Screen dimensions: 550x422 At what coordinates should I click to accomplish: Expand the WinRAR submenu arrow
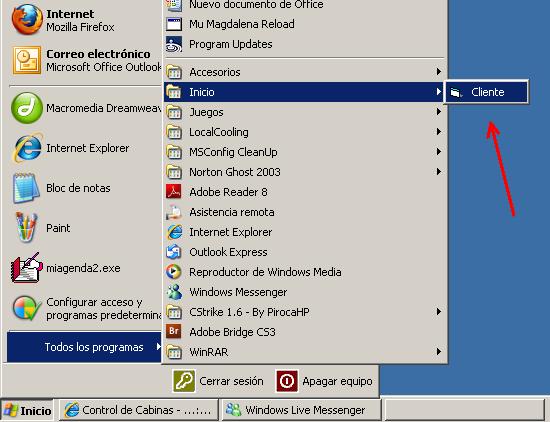point(438,351)
